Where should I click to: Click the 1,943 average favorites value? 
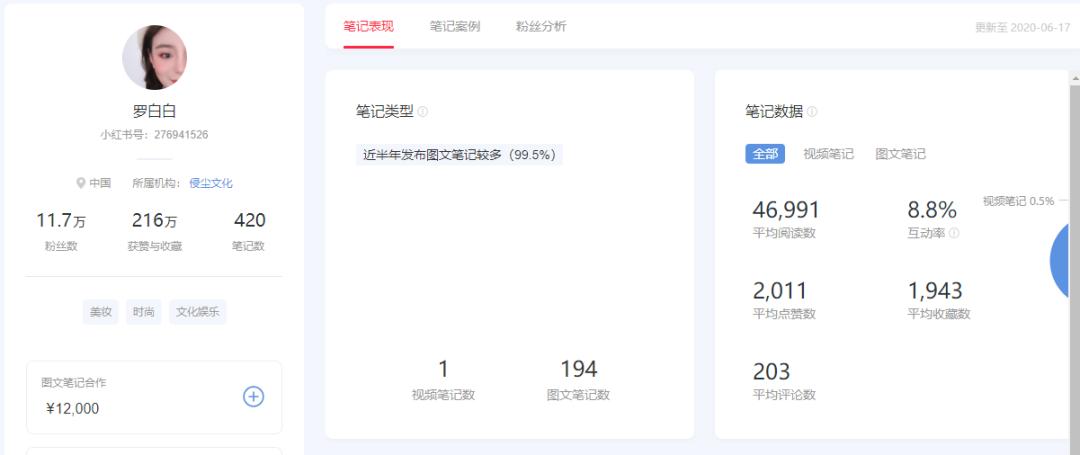coord(935,291)
